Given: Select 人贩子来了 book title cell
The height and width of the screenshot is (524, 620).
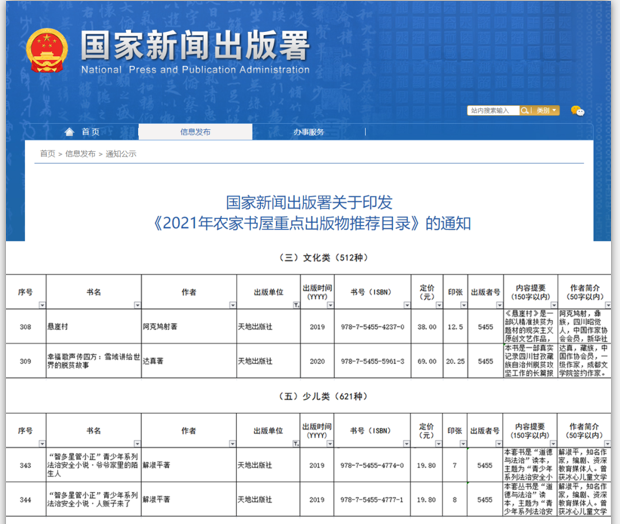Looking at the screenshot, I should (94, 499).
